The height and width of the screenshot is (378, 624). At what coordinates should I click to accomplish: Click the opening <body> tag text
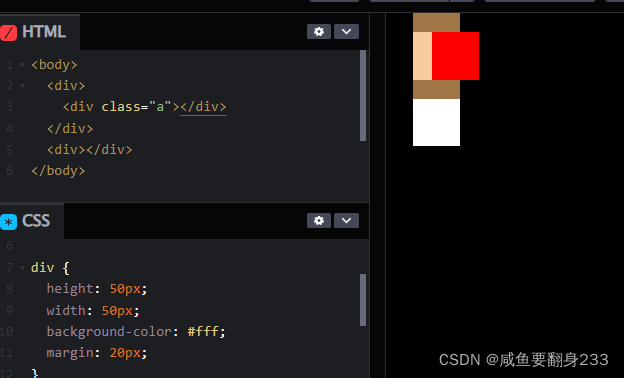tap(54, 64)
